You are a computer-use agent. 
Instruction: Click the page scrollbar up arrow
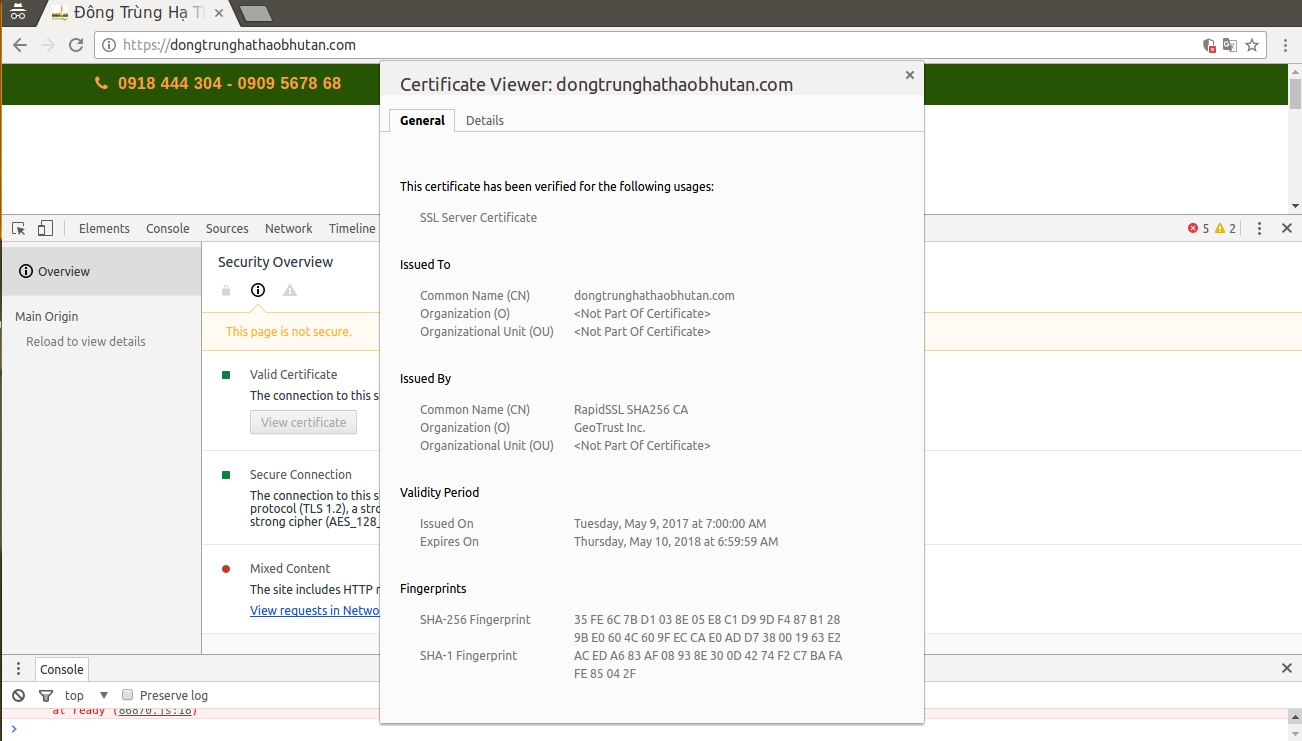pyautogui.click(x=1295, y=71)
